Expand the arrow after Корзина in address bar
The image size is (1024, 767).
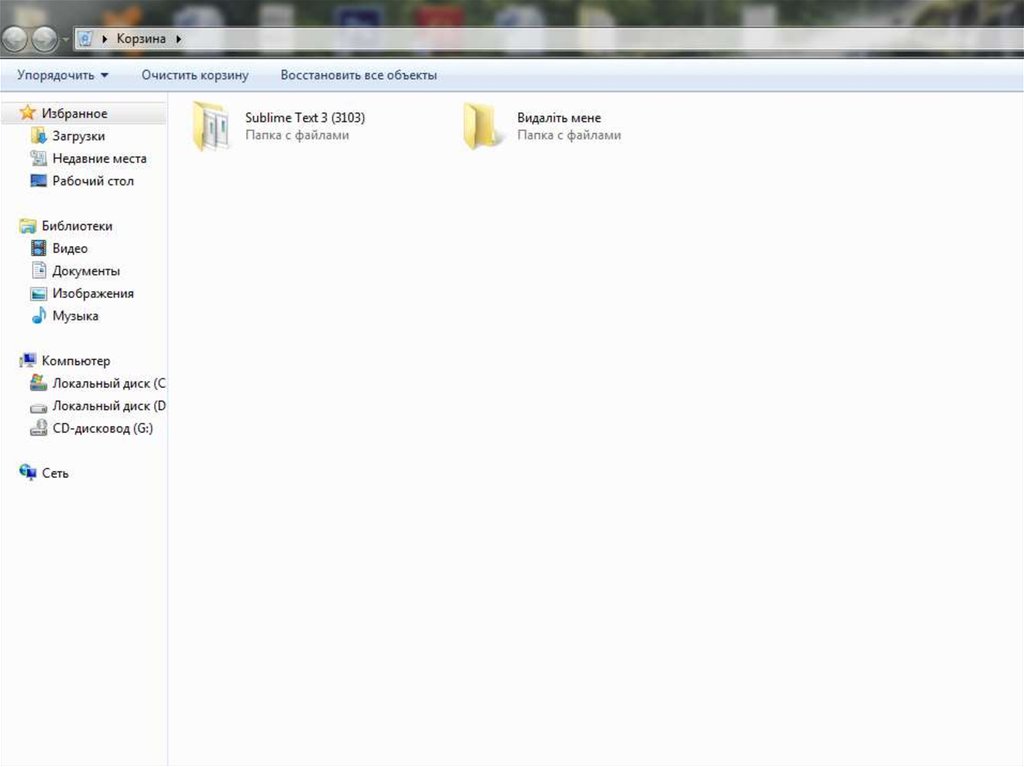coord(179,39)
